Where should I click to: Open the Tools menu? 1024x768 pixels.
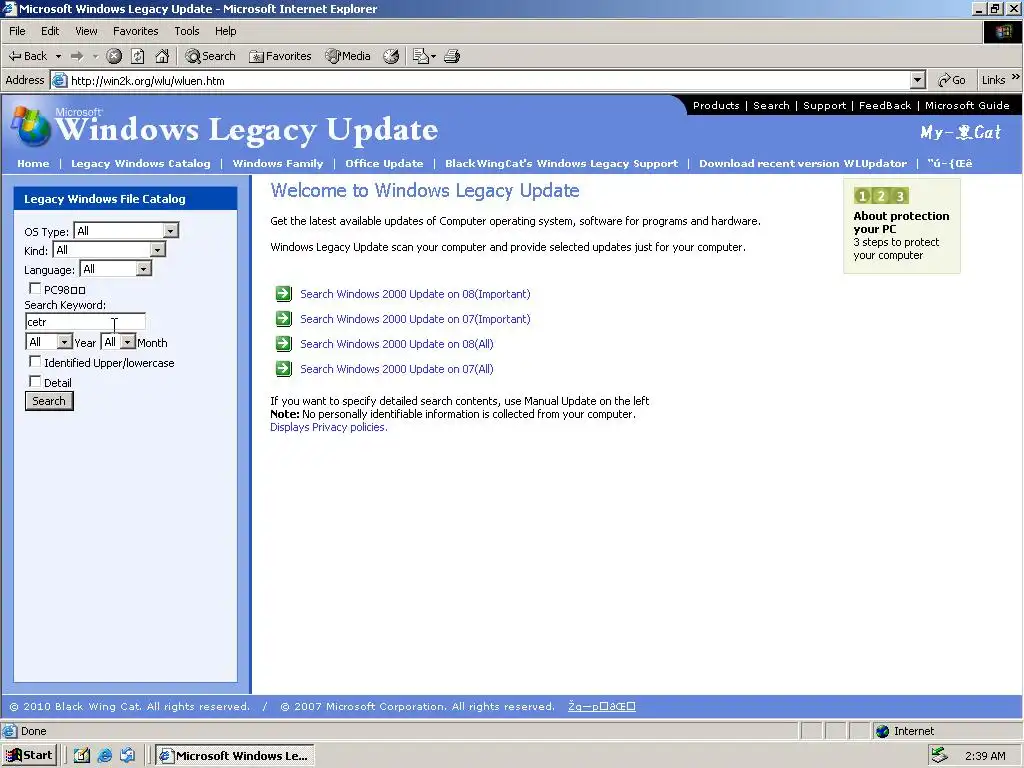pos(187,31)
